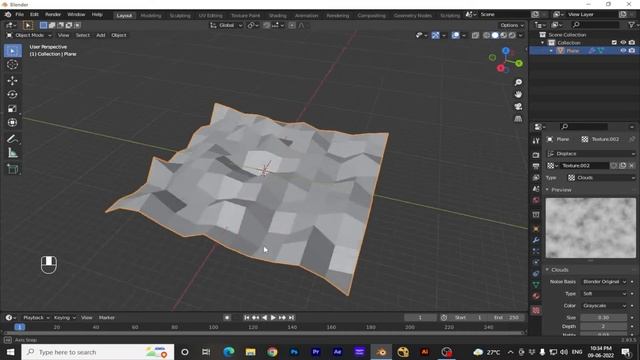Create new texture copy icon
This screenshot has height=360, width=640.
tap(623, 166)
